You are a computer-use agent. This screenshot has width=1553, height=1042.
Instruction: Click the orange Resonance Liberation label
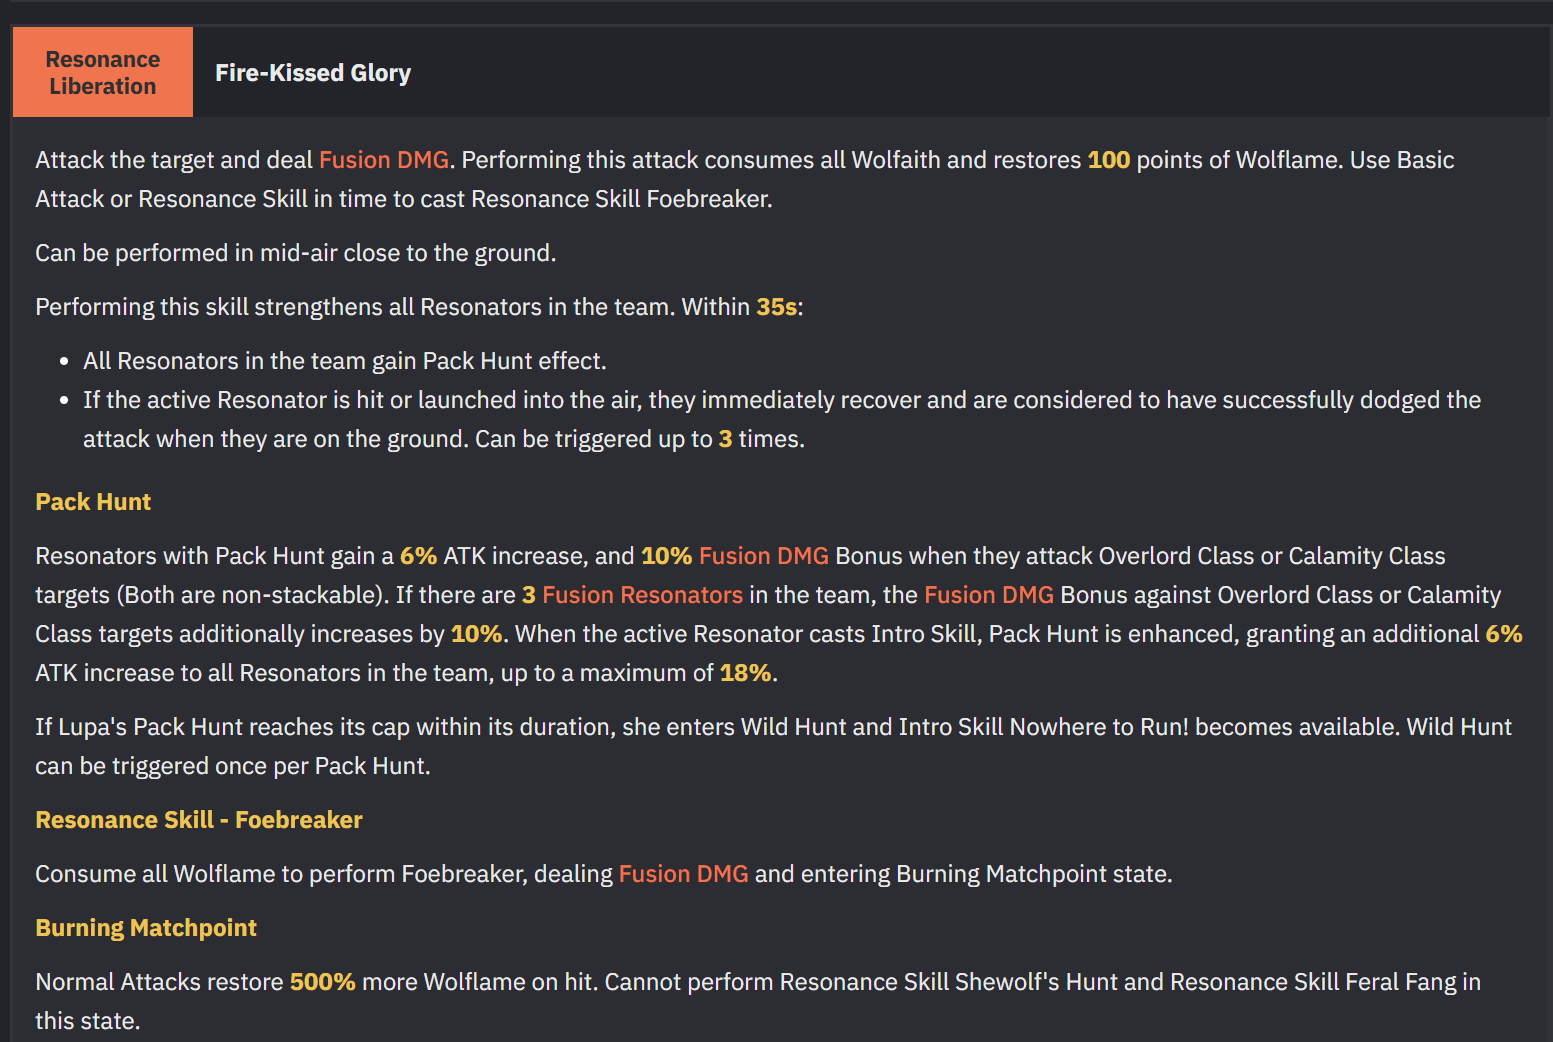click(103, 73)
